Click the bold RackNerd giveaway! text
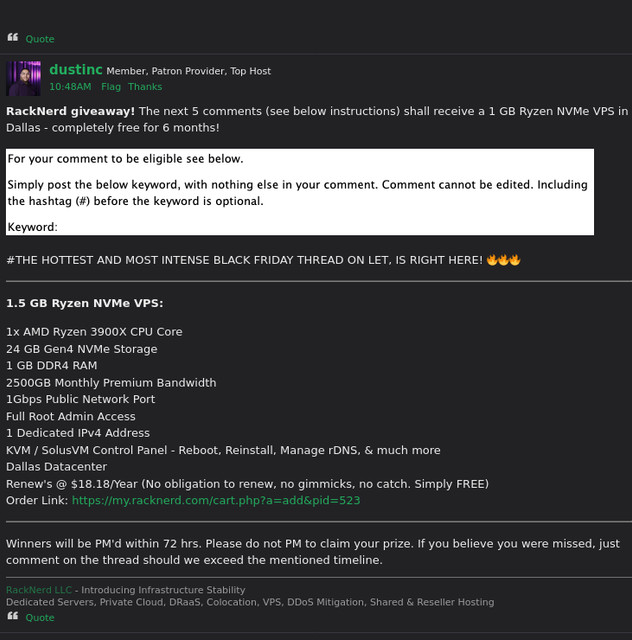Screen dimensions: 632x640 70,111
